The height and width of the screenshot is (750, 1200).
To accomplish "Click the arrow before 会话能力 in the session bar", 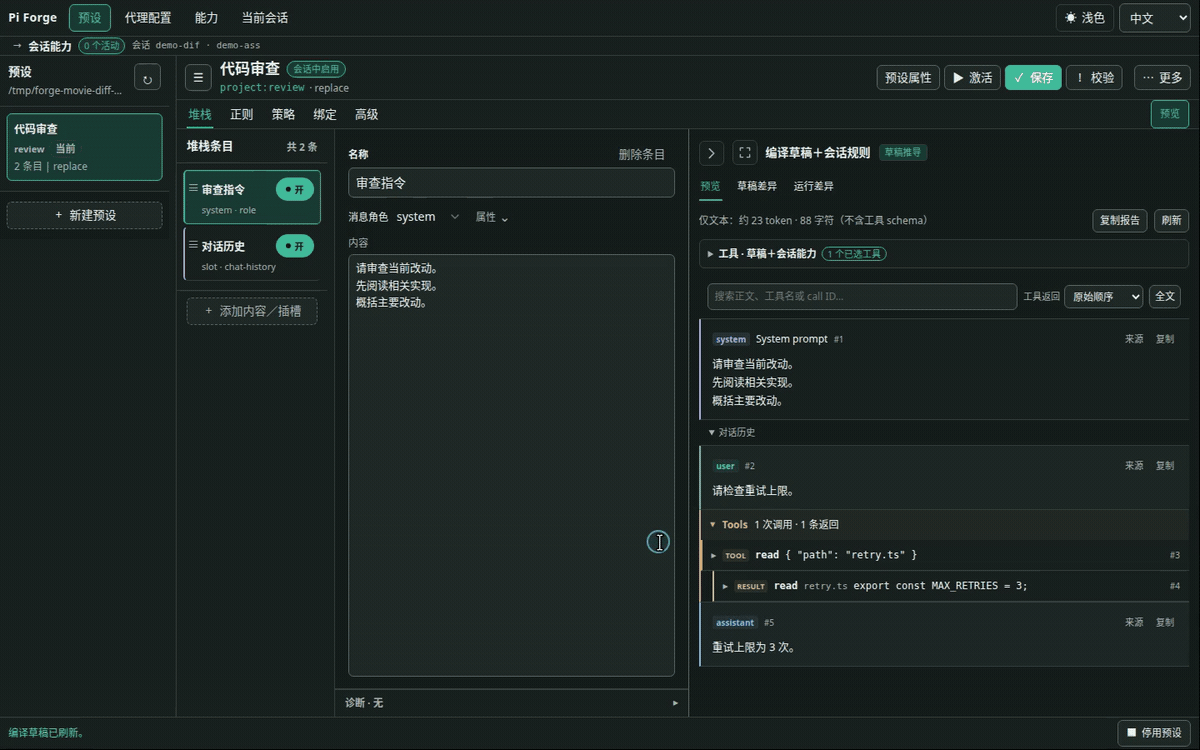I will [17, 46].
